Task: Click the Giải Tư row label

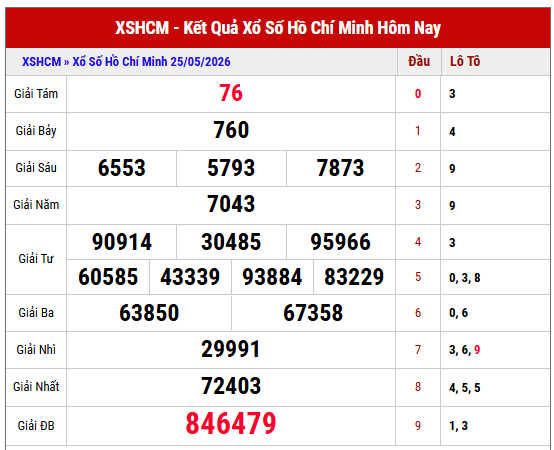Action: (x=36, y=259)
